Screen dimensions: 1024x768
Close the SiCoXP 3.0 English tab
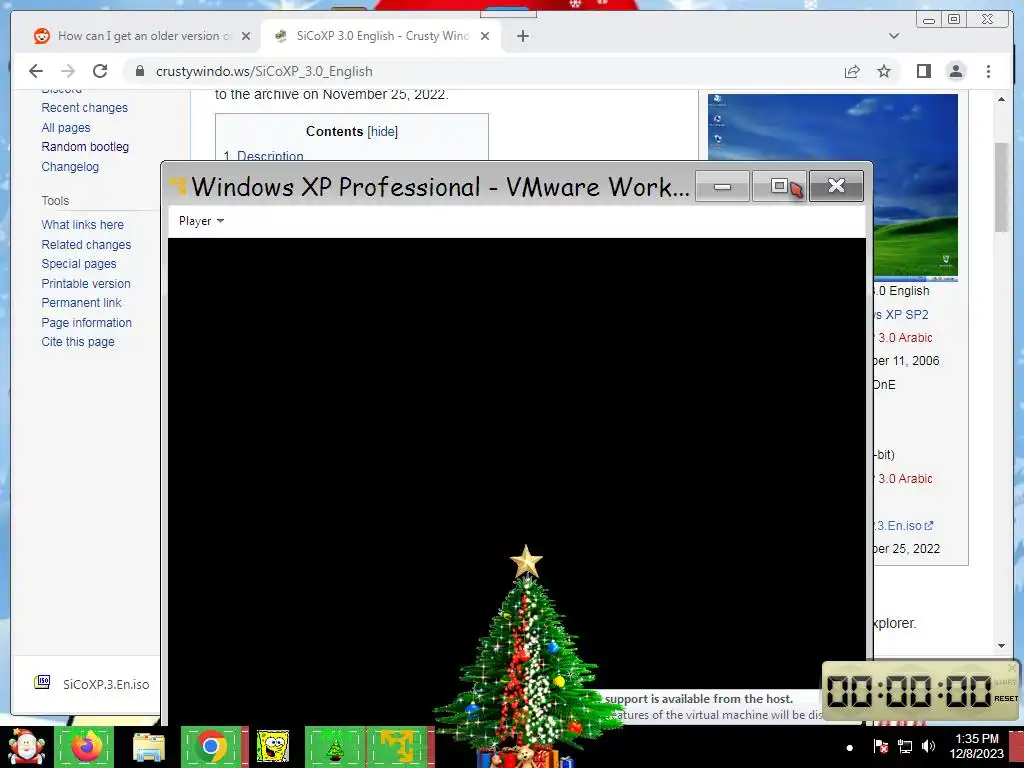[485, 36]
